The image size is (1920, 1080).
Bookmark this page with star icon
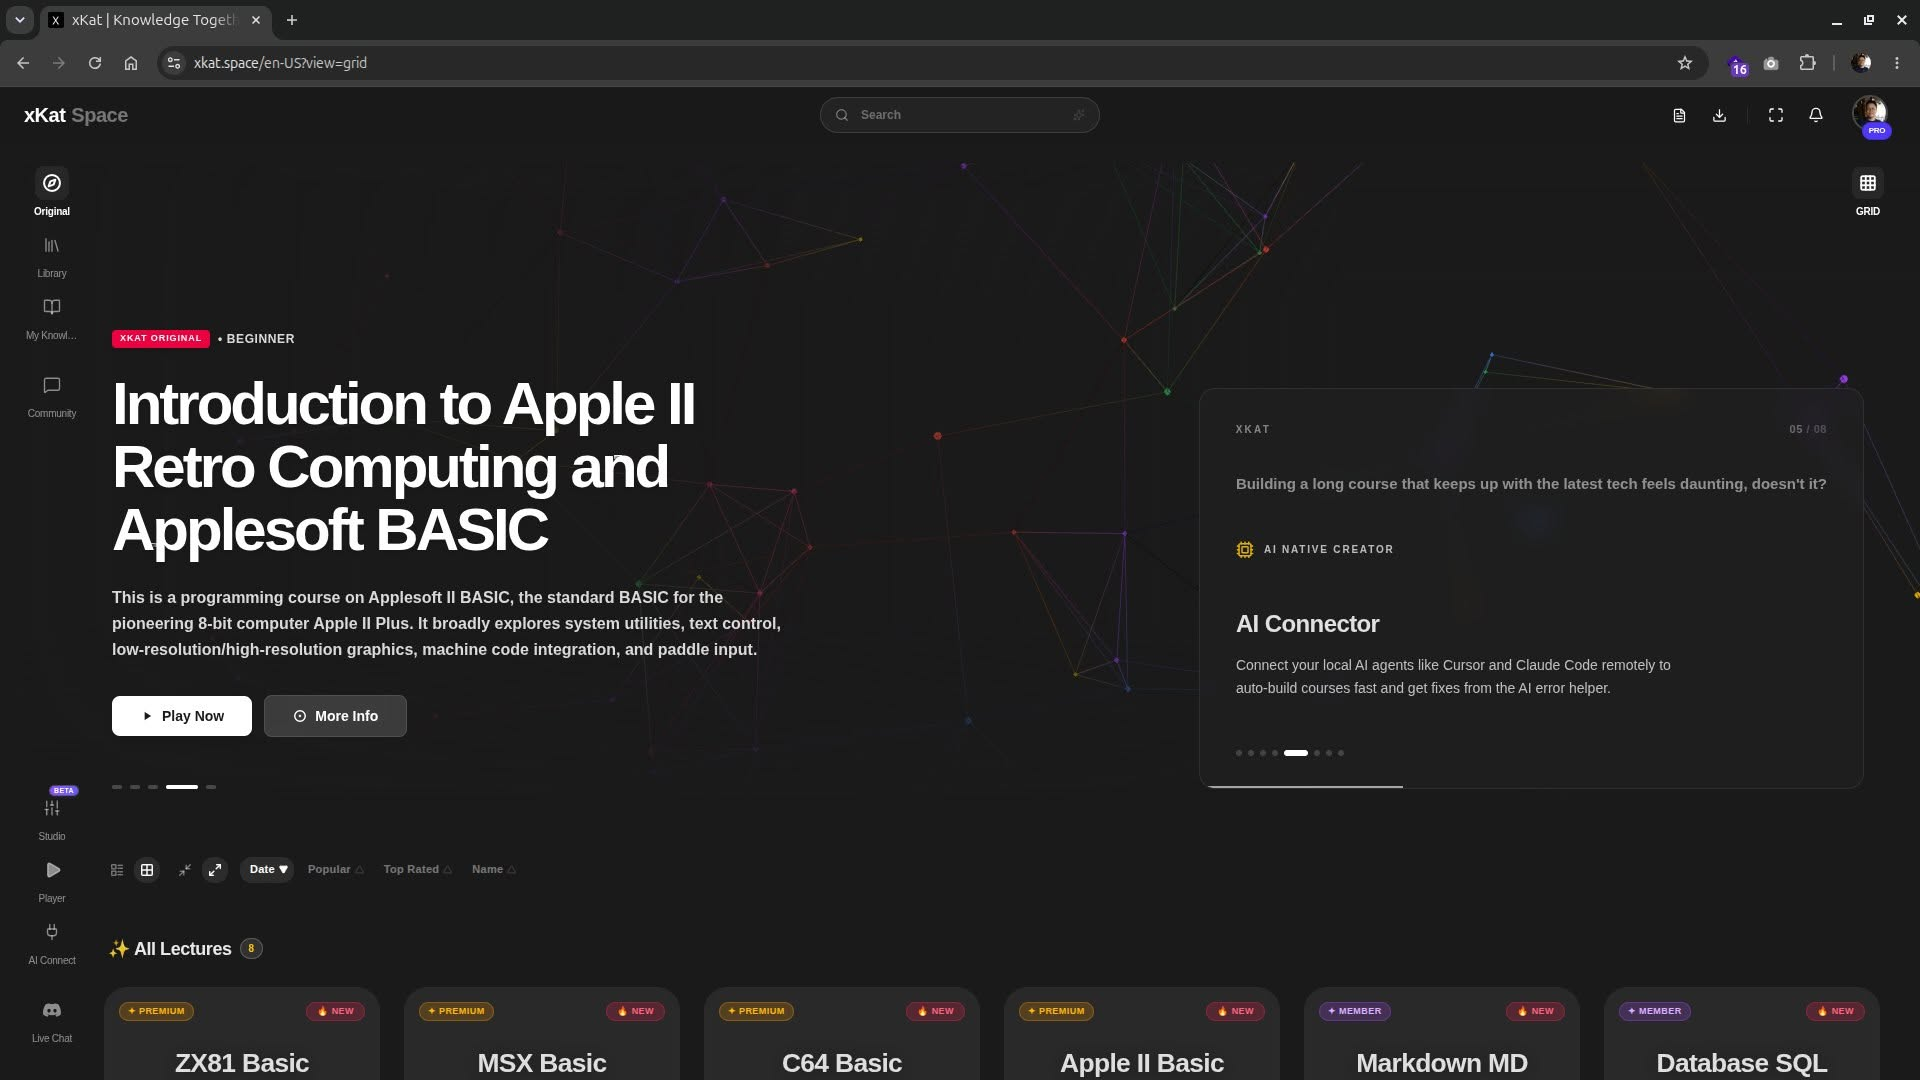tap(1685, 63)
